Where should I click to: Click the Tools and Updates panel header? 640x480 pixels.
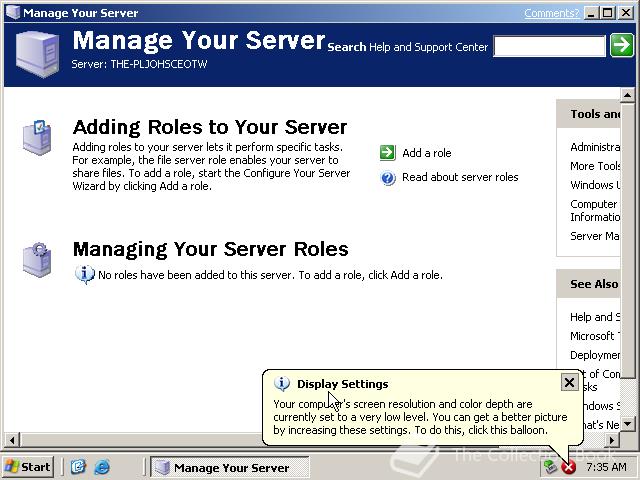coord(589,114)
